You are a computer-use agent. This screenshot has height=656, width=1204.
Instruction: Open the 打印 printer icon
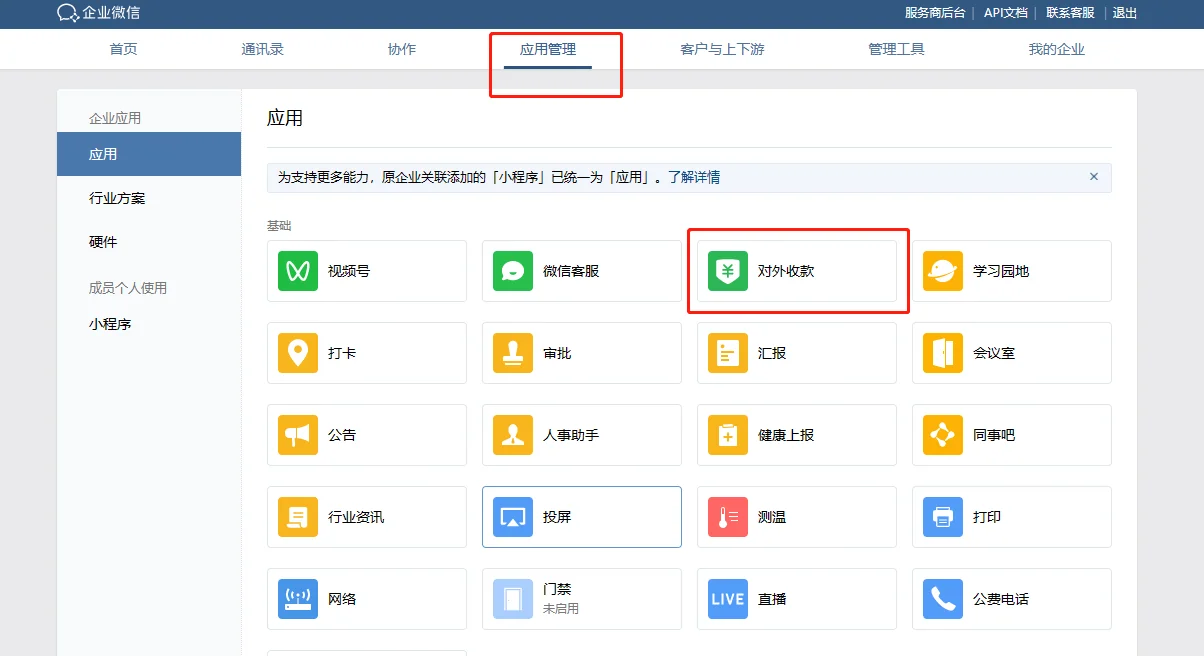coord(943,517)
